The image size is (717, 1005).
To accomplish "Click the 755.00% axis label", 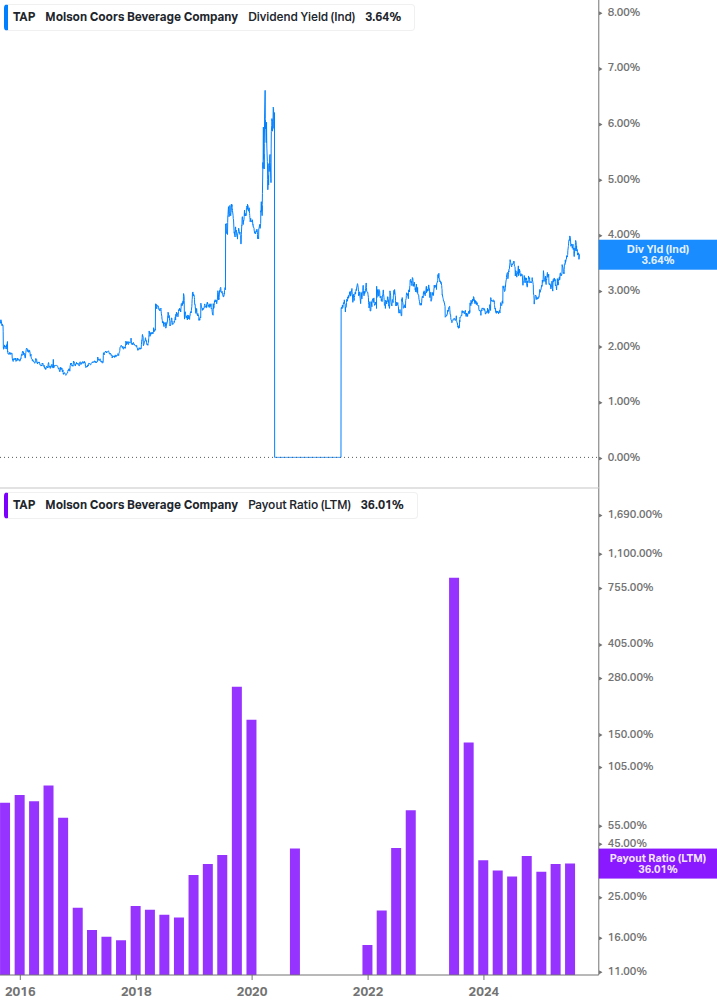I will [x=630, y=587].
